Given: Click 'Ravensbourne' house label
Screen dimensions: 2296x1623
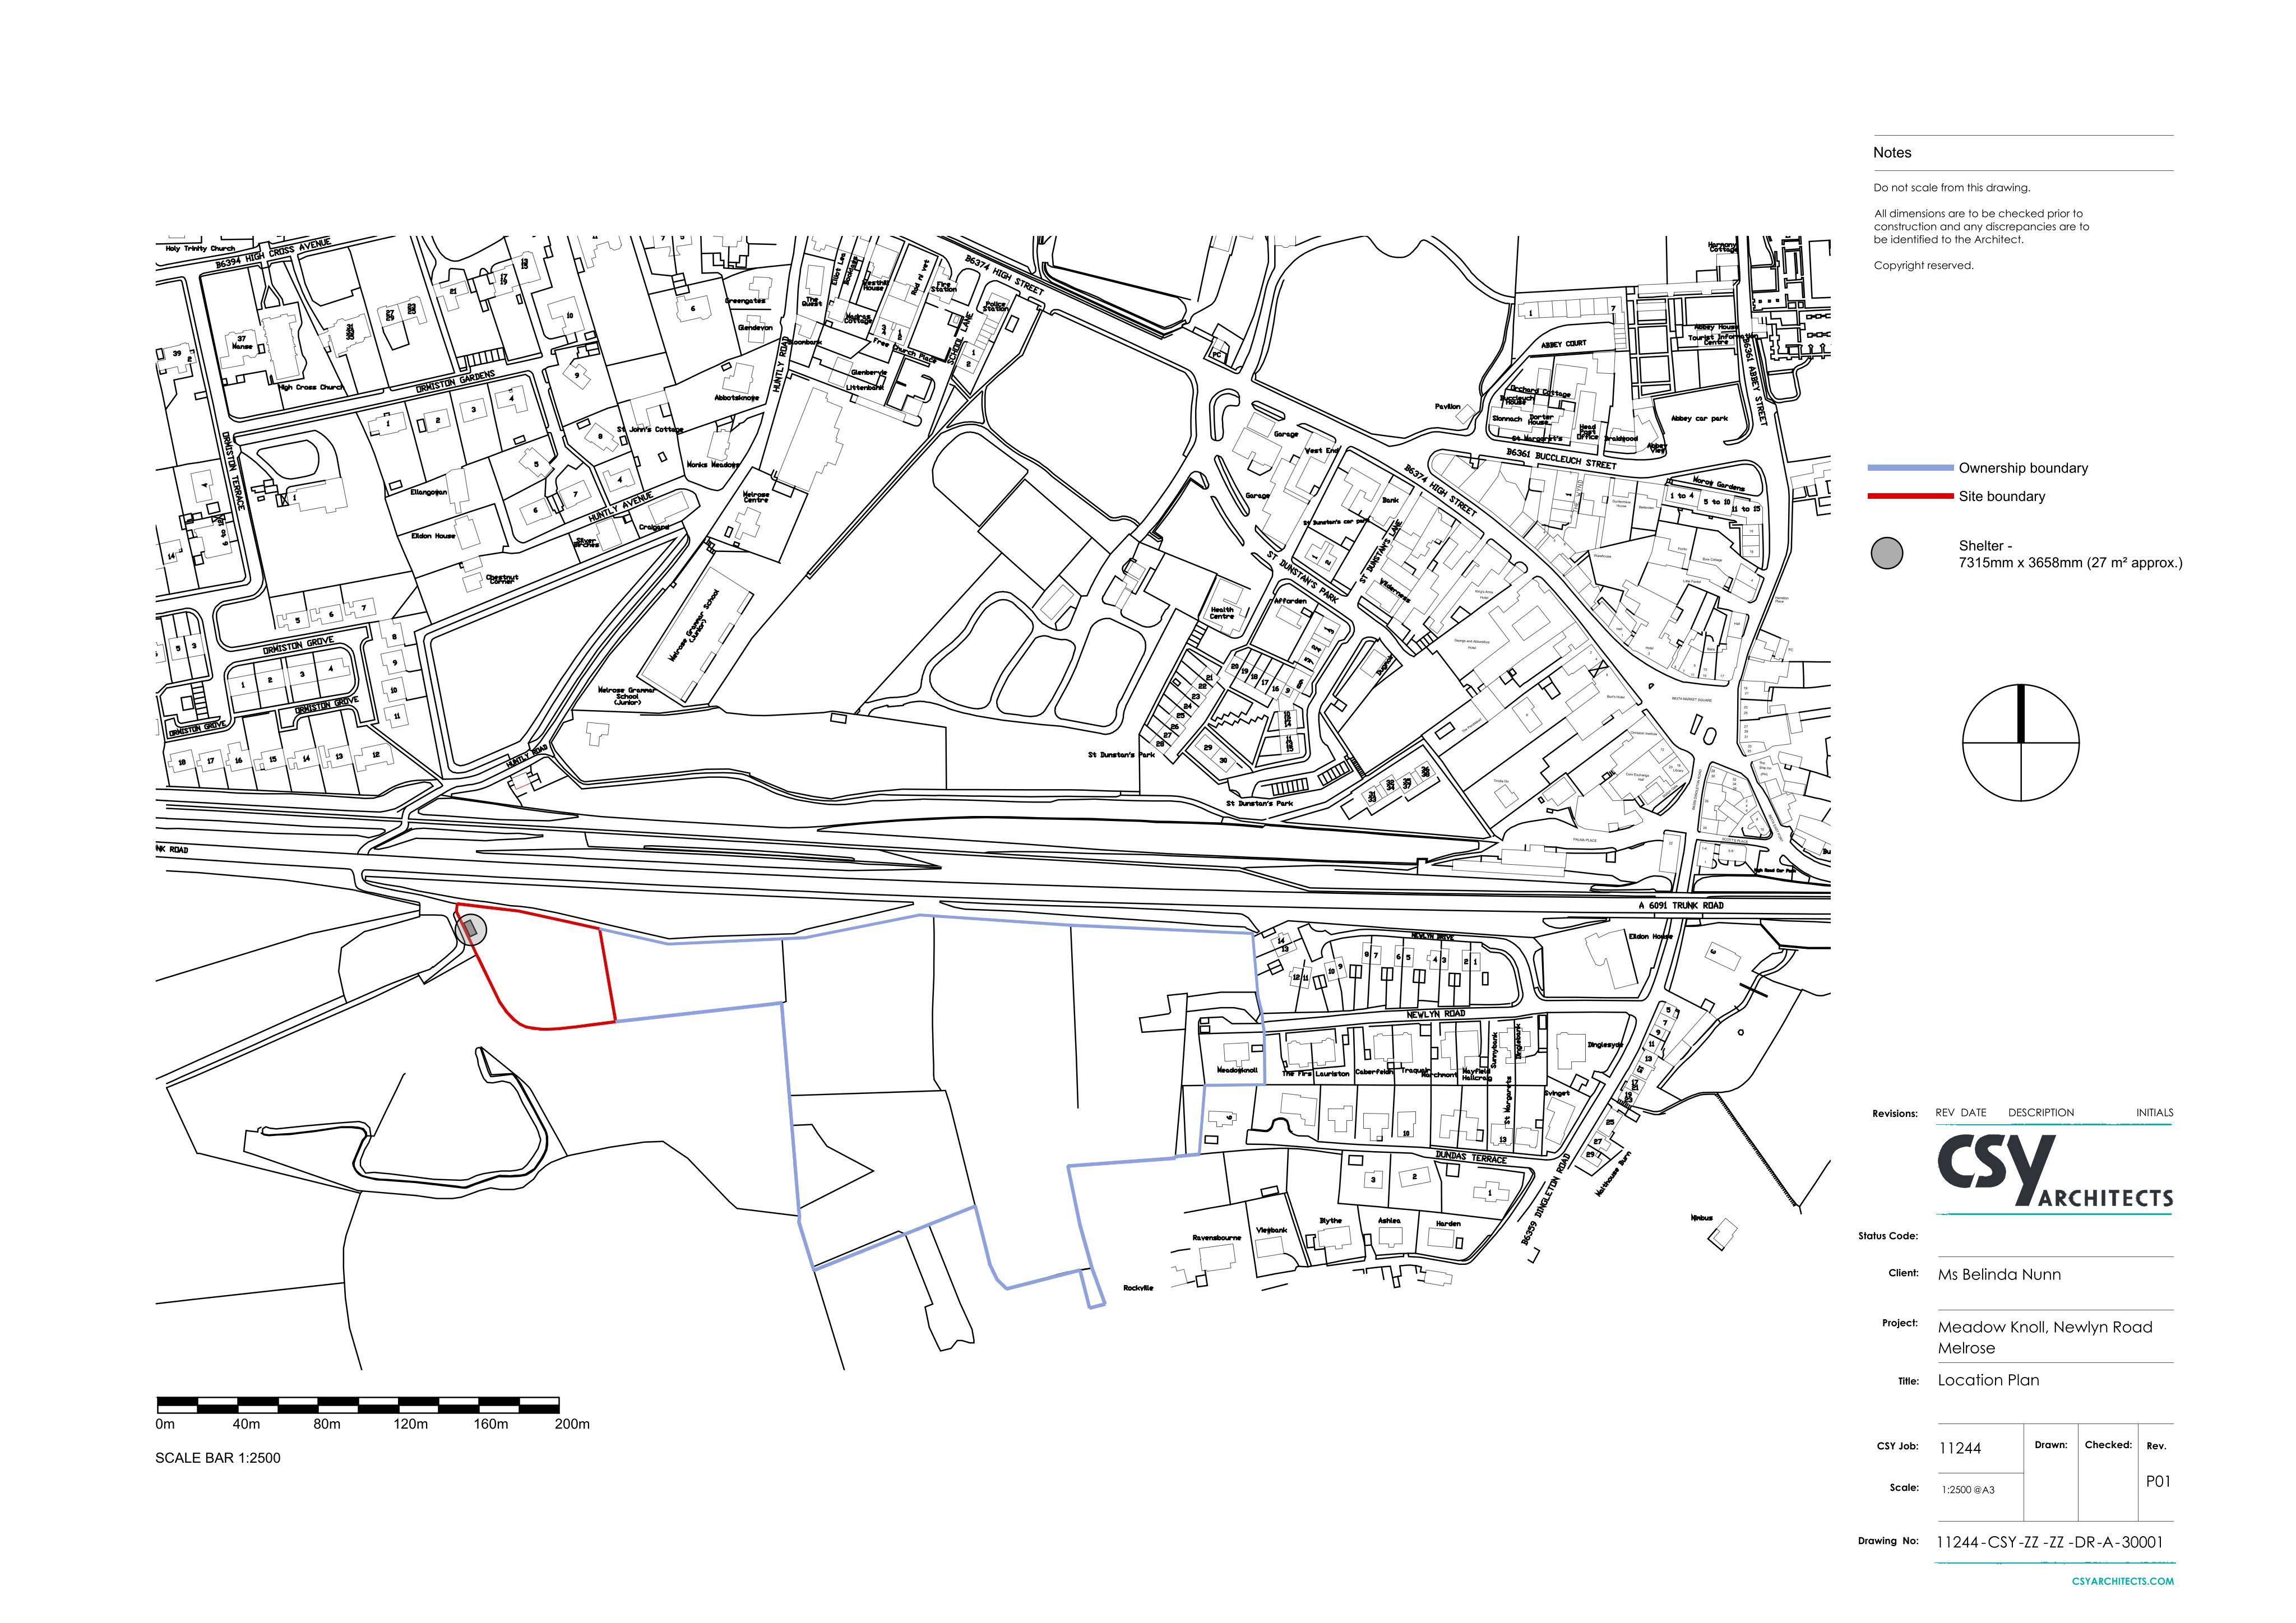Looking at the screenshot, I should tap(1216, 1238).
